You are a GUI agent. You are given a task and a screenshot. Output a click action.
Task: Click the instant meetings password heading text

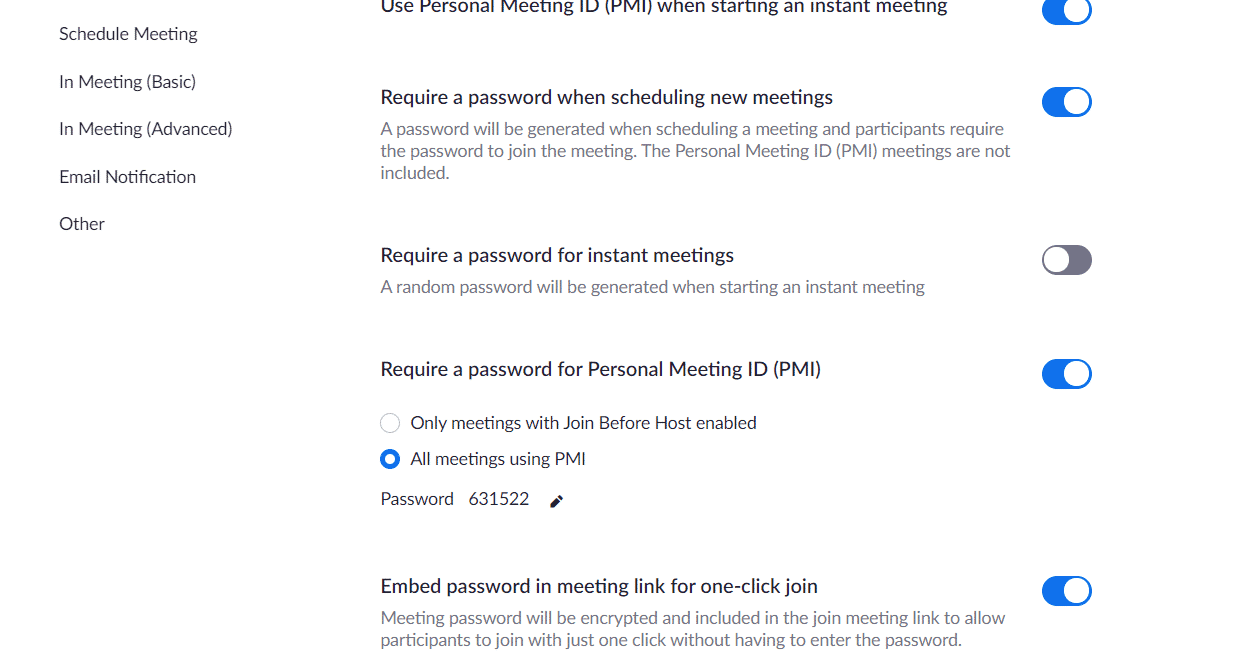(x=557, y=256)
